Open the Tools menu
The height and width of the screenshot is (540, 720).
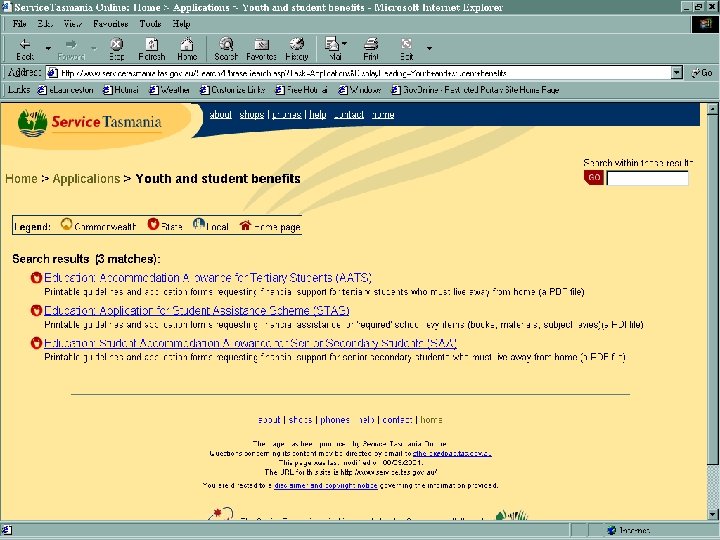coord(150,24)
